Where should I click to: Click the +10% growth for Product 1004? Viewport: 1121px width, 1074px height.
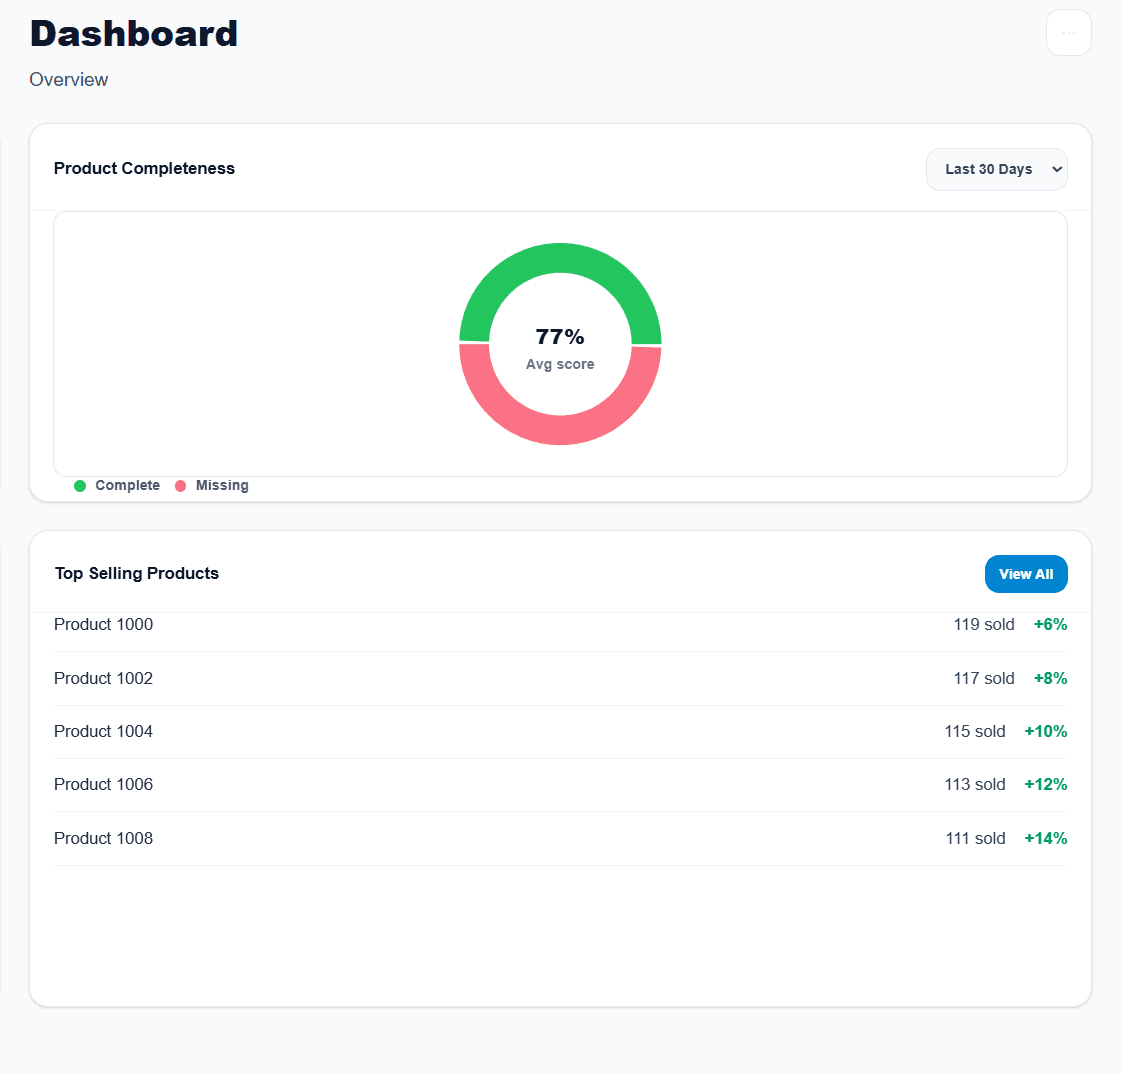click(1045, 731)
